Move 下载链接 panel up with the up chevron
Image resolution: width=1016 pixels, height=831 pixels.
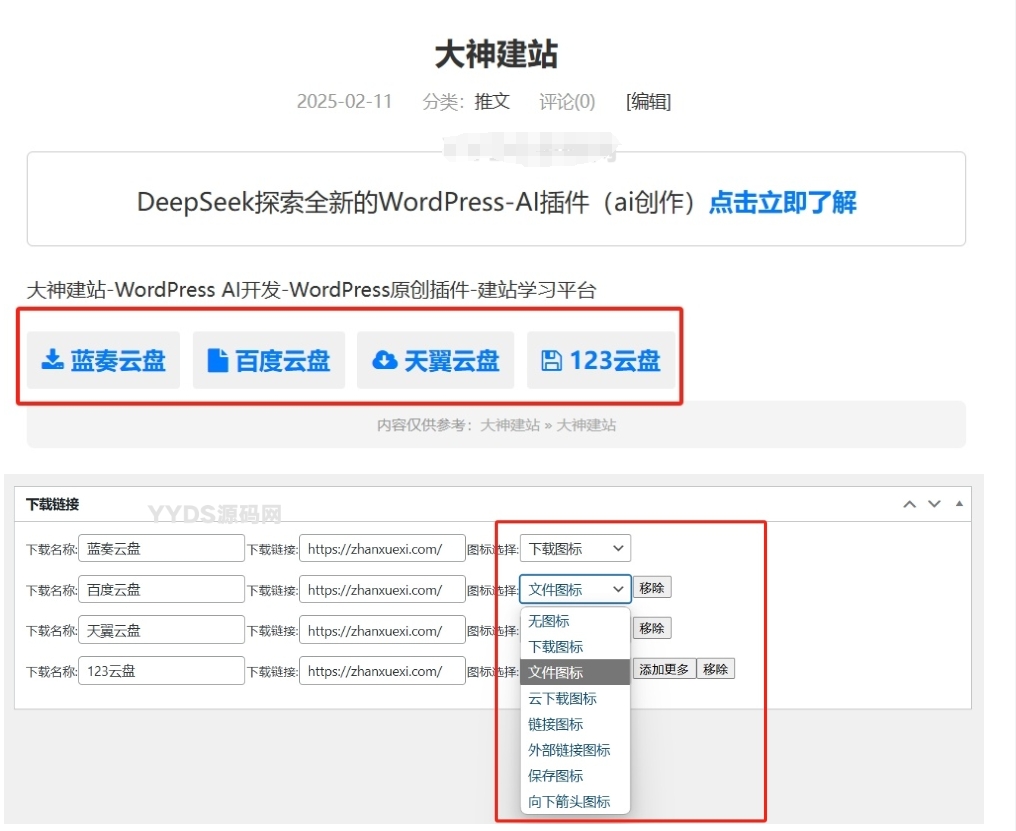click(x=910, y=504)
